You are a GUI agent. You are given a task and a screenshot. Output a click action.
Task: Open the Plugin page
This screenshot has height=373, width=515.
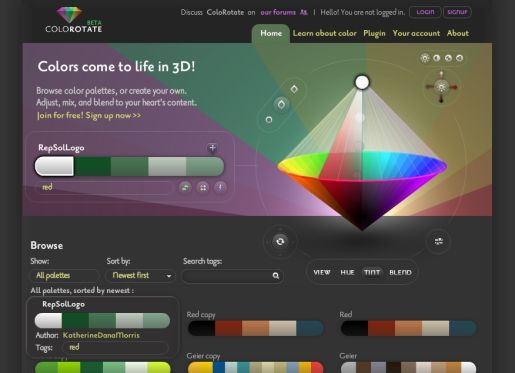tap(374, 33)
